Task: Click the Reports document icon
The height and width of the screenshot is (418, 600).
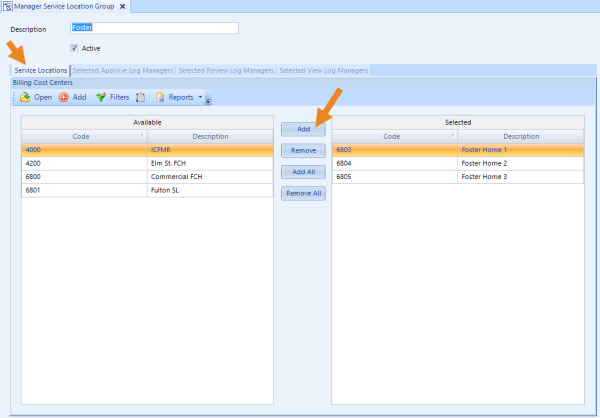Action: pos(160,97)
